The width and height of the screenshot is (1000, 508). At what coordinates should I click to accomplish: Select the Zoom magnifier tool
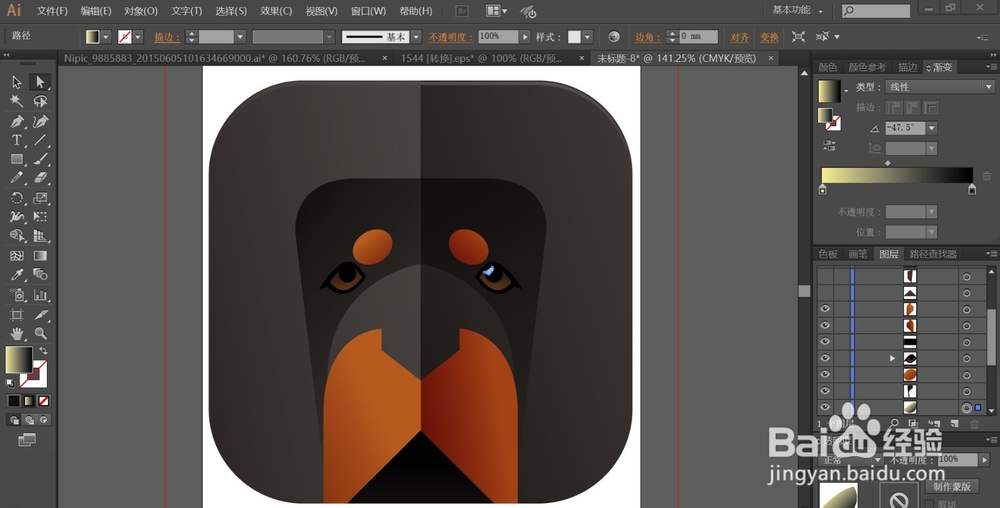(x=40, y=333)
